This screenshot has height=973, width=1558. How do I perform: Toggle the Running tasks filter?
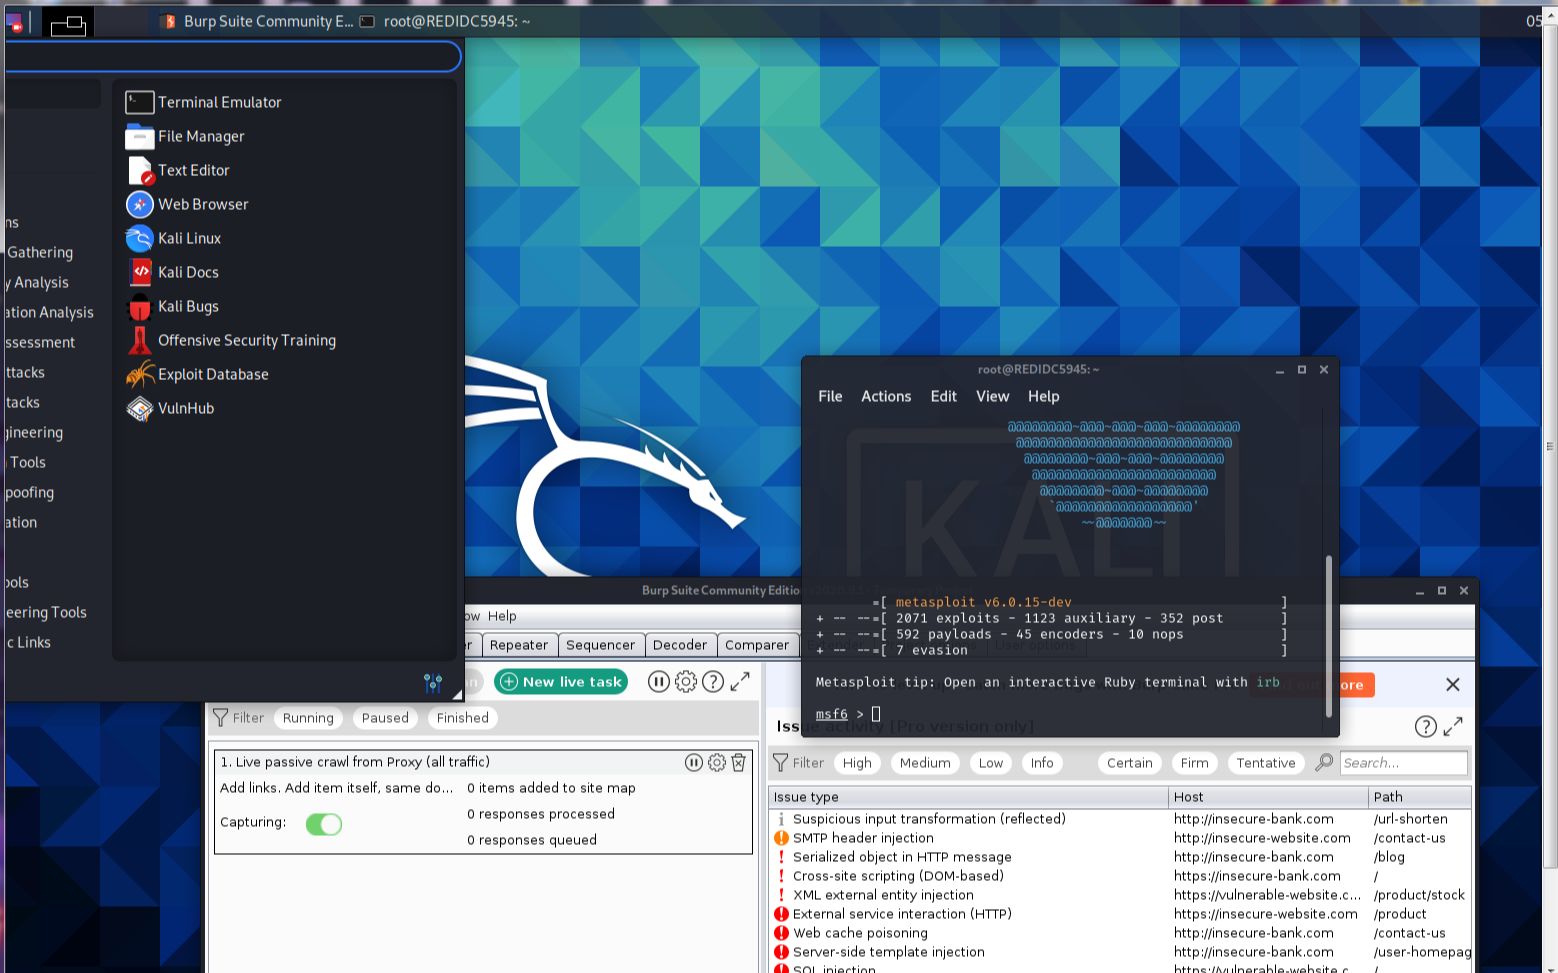(308, 718)
